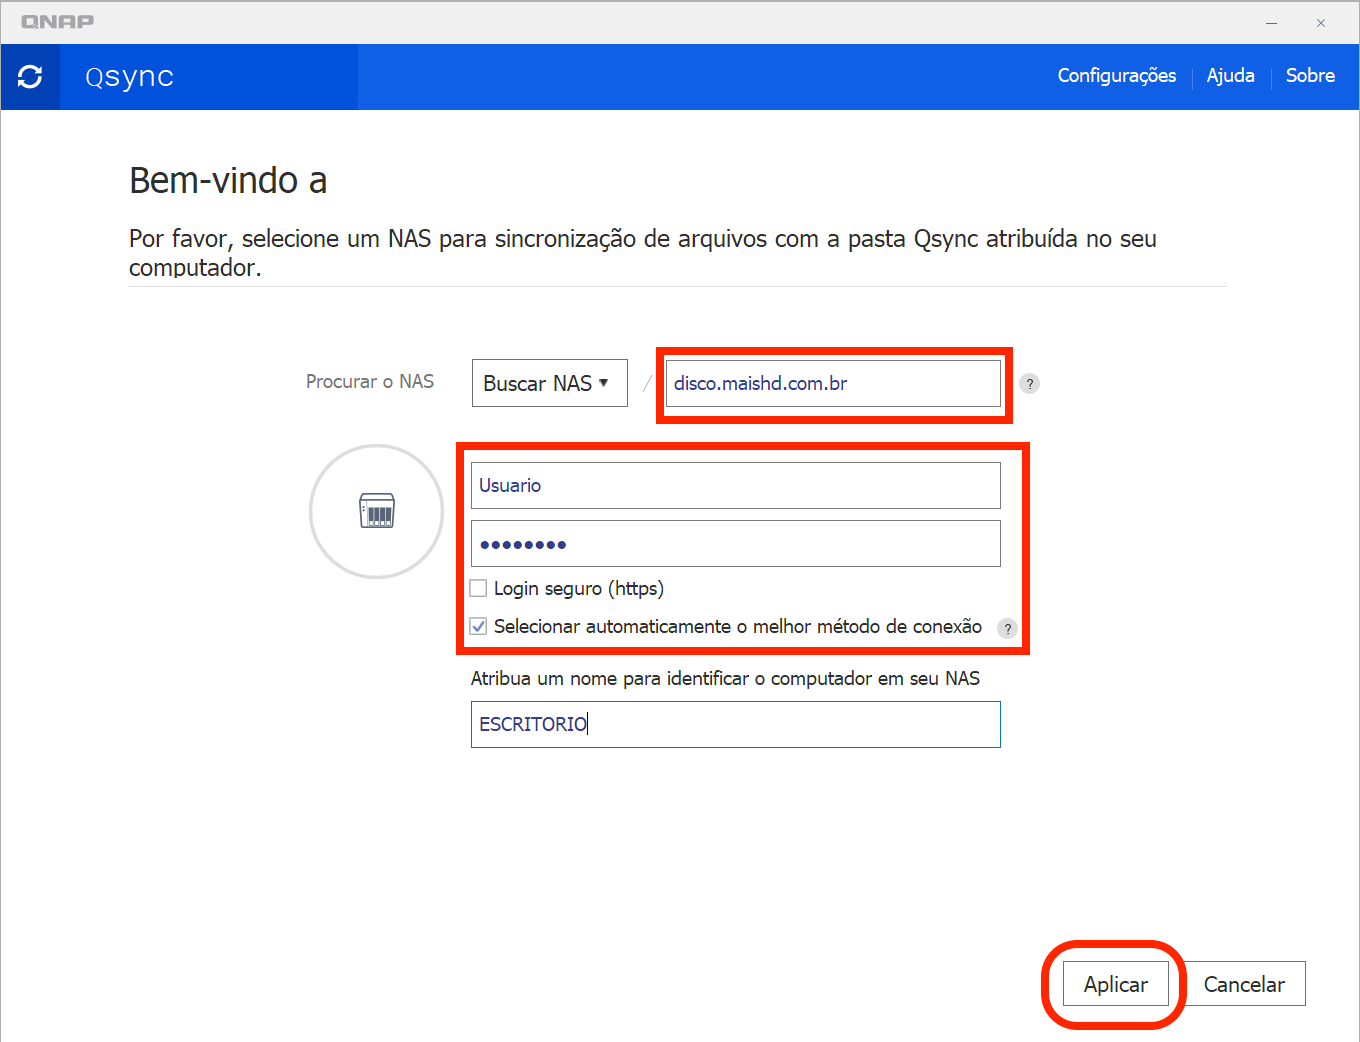This screenshot has width=1360, height=1042.
Task: Focus the disco.maishd.com.br address field
Action: 832,384
